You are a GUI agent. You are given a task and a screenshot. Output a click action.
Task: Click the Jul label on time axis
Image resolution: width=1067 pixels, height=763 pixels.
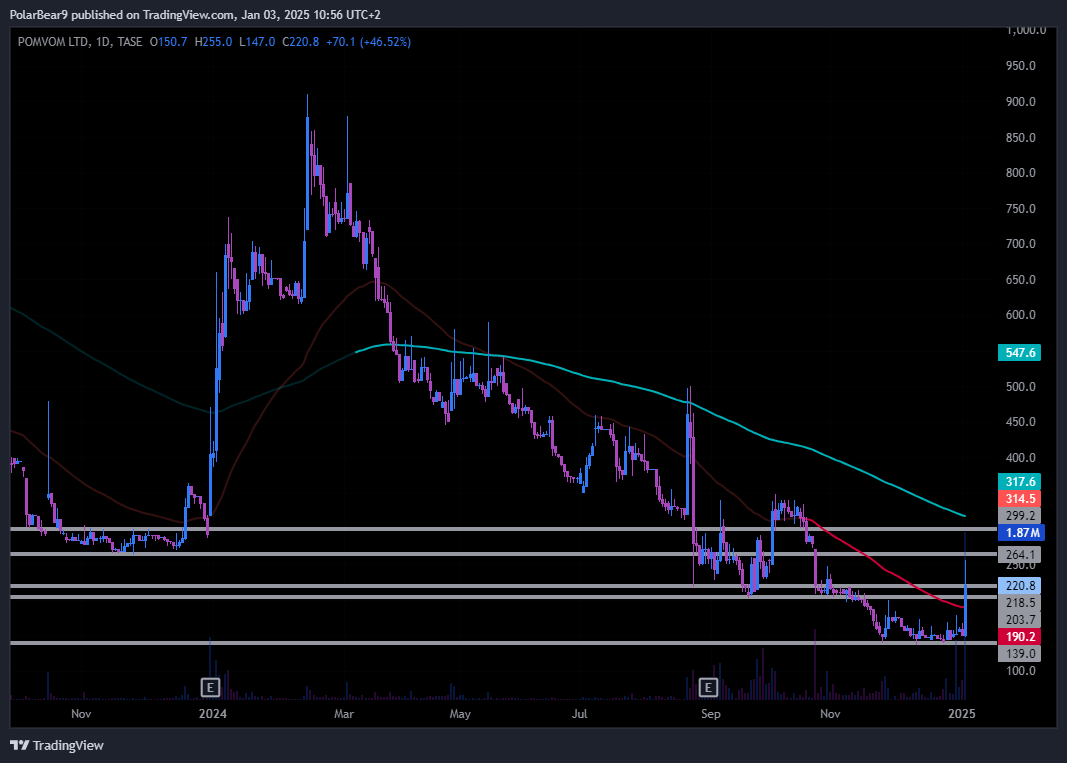pyautogui.click(x=579, y=713)
